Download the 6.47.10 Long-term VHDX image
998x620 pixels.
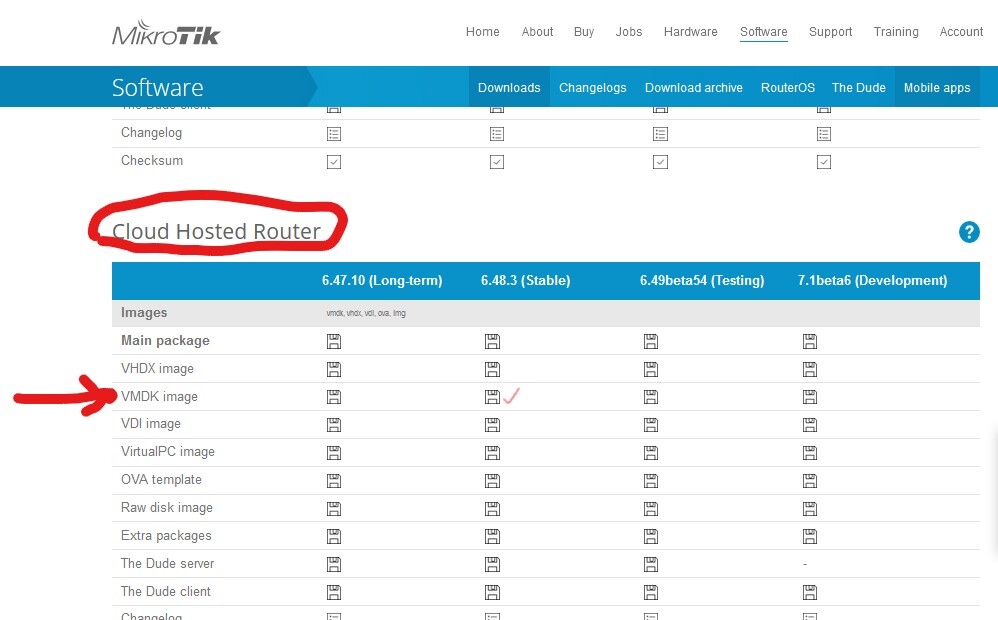coord(334,368)
